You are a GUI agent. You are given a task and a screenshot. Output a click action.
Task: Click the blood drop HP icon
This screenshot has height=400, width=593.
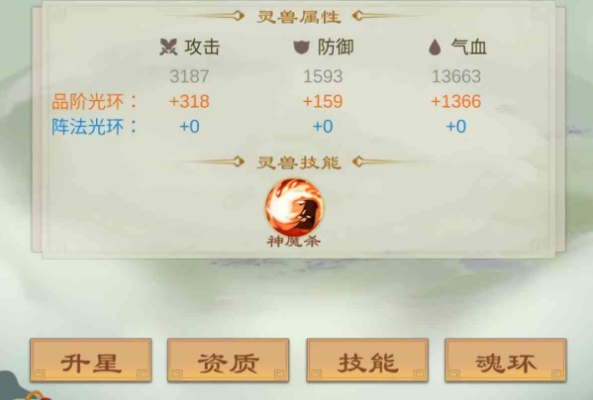tap(435, 48)
